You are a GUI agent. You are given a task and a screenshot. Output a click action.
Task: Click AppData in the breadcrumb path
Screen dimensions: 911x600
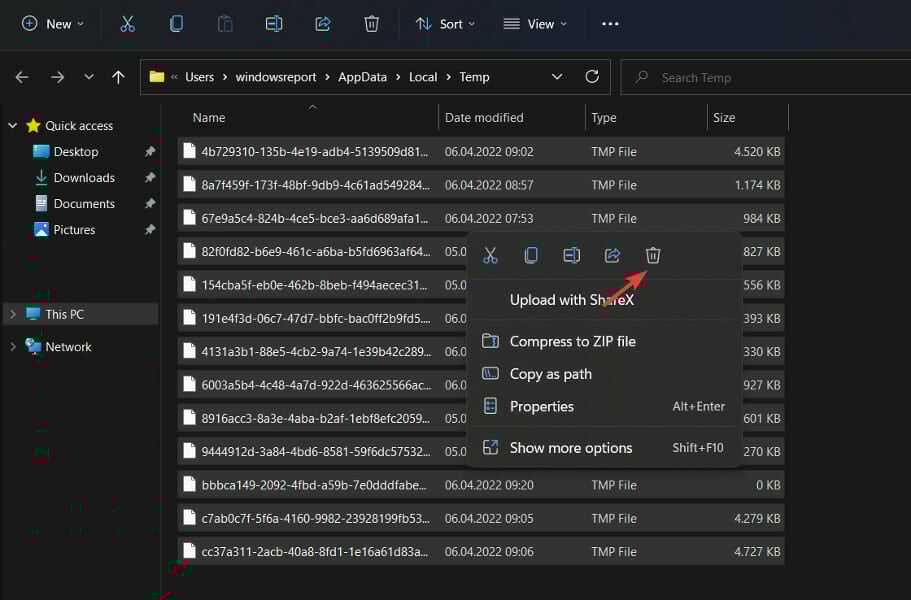click(363, 77)
